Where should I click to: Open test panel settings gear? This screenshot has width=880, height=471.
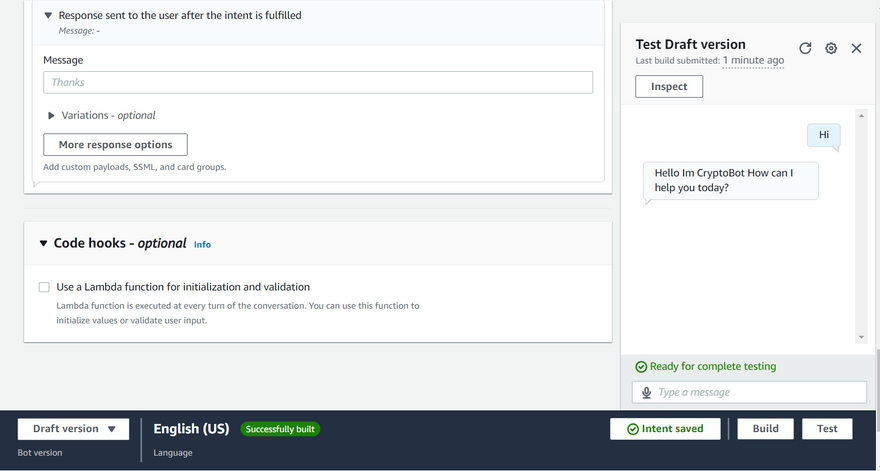831,48
